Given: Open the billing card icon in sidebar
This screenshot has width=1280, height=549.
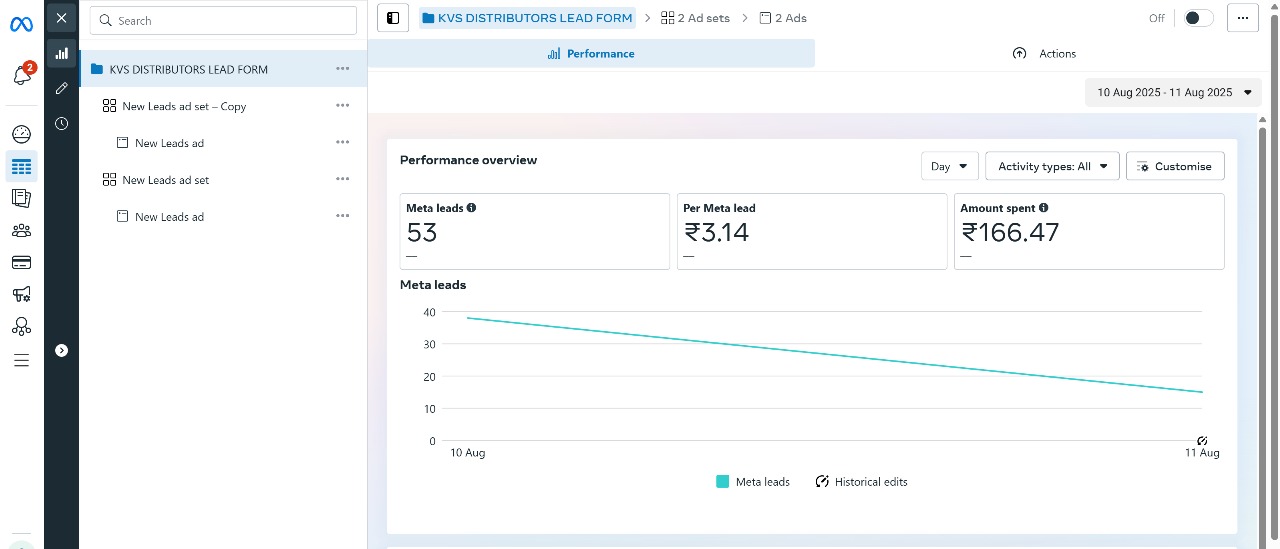Looking at the screenshot, I should (21, 262).
